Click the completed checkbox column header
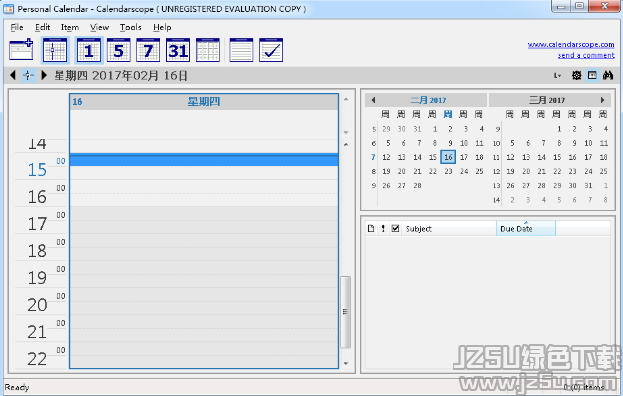623x396 pixels. (395, 228)
